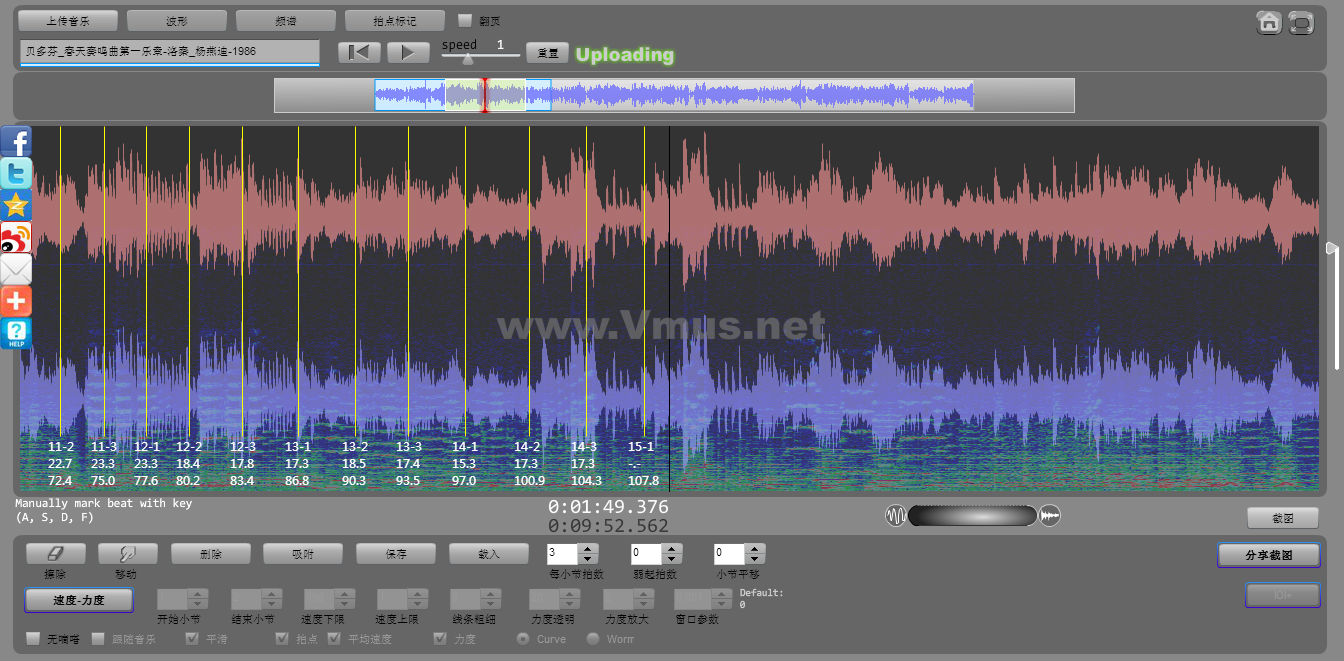The height and width of the screenshot is (661, 1344).
Task: Select the move 移动 tool
Action: (x=126, y=553)
